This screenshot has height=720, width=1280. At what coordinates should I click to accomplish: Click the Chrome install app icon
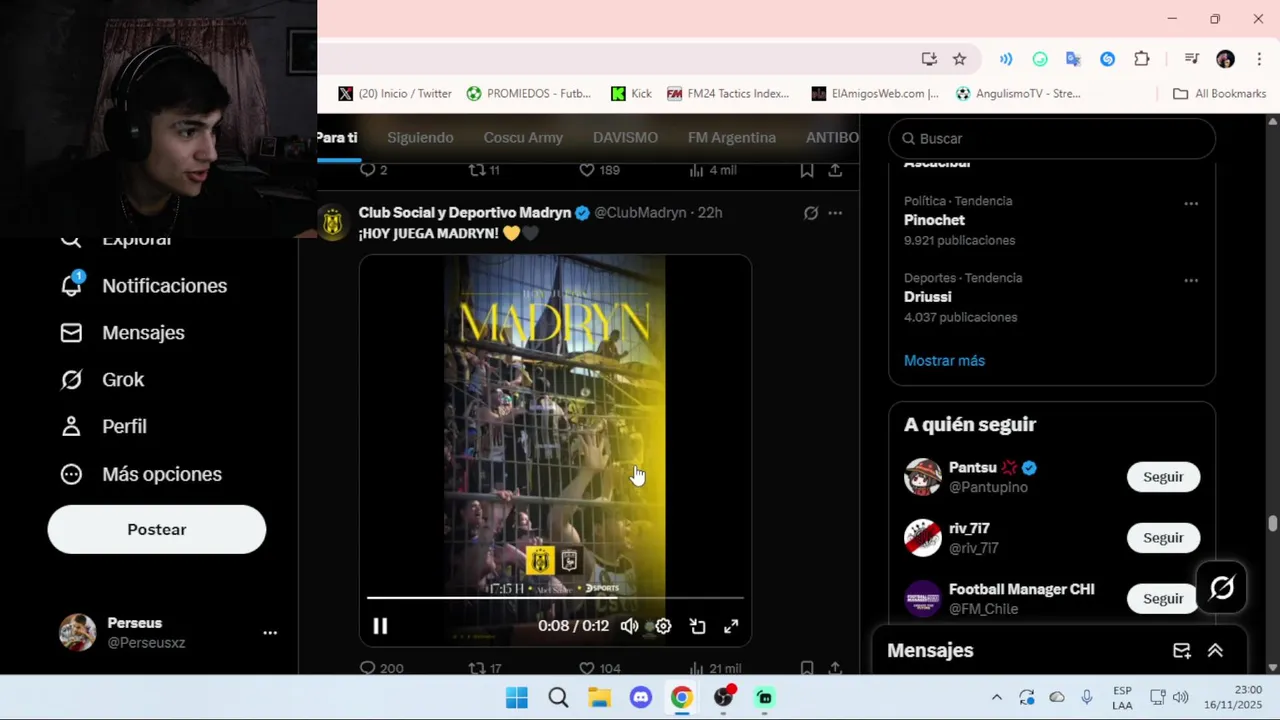click(x=929, y=59)
